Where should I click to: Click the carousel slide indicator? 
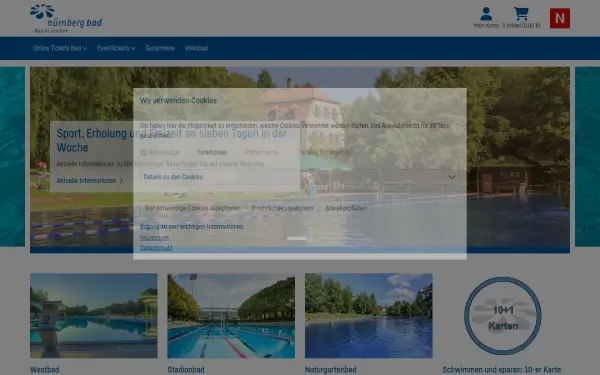[297, 238]
